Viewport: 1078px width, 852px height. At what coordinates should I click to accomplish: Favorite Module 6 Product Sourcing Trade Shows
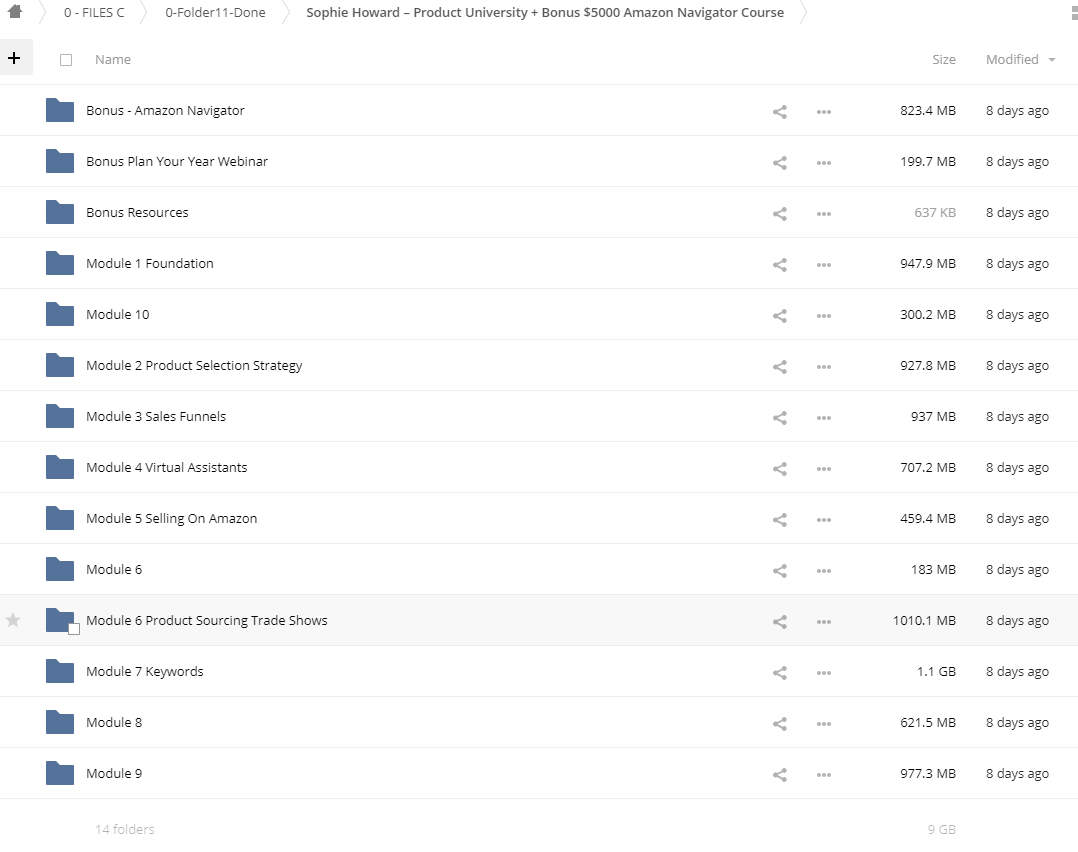(13, 621)
